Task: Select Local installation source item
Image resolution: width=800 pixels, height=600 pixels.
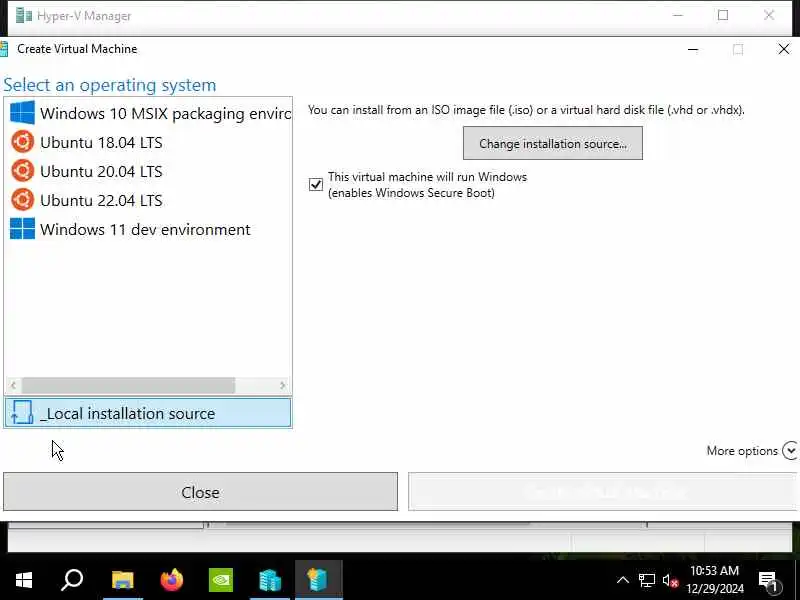Action: [x=148, y=413]
